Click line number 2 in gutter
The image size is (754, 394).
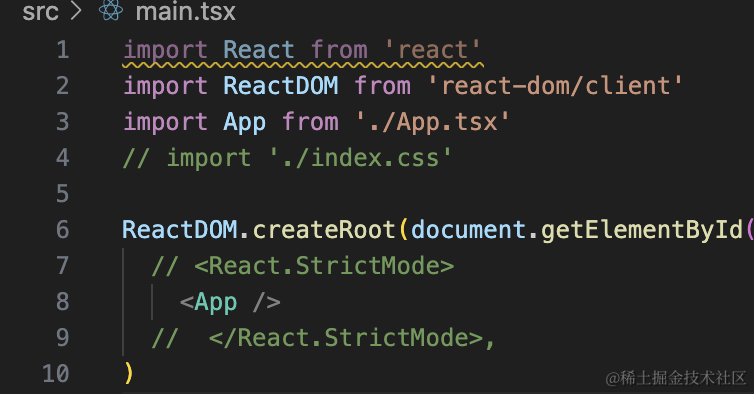(x=63, y=86)
